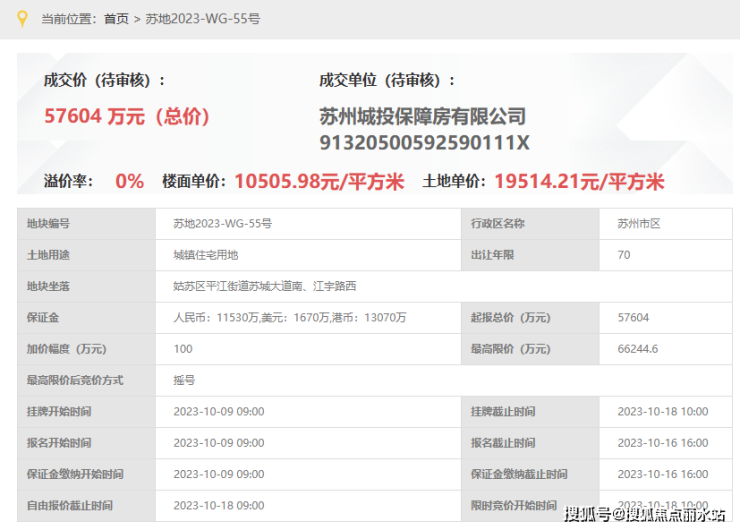Click breadcrumb text 苏地2023-WG-55号
This screenshot has height=530, width=740.
coord(202,19)
